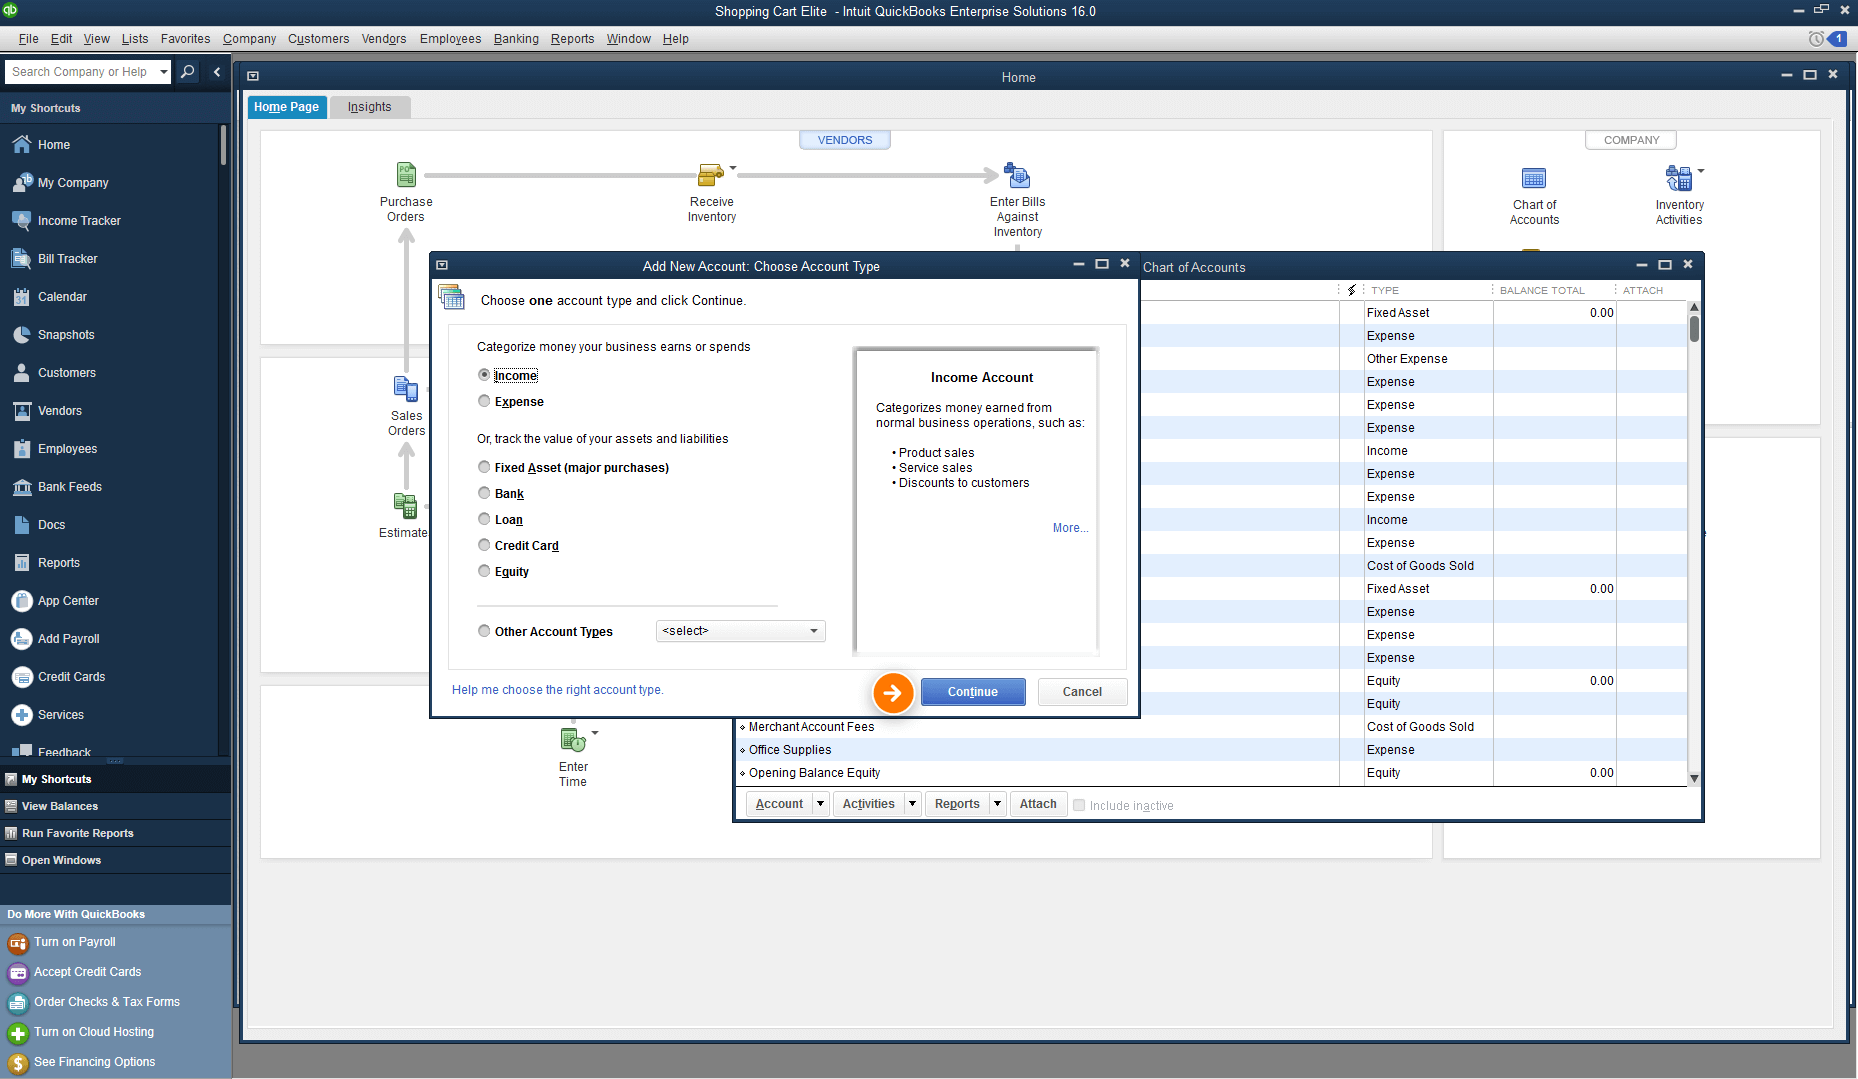1858x1079 pixels.
Task: Click the Attach button in Chart of Accounts
Action: [x=1038, y=804]
